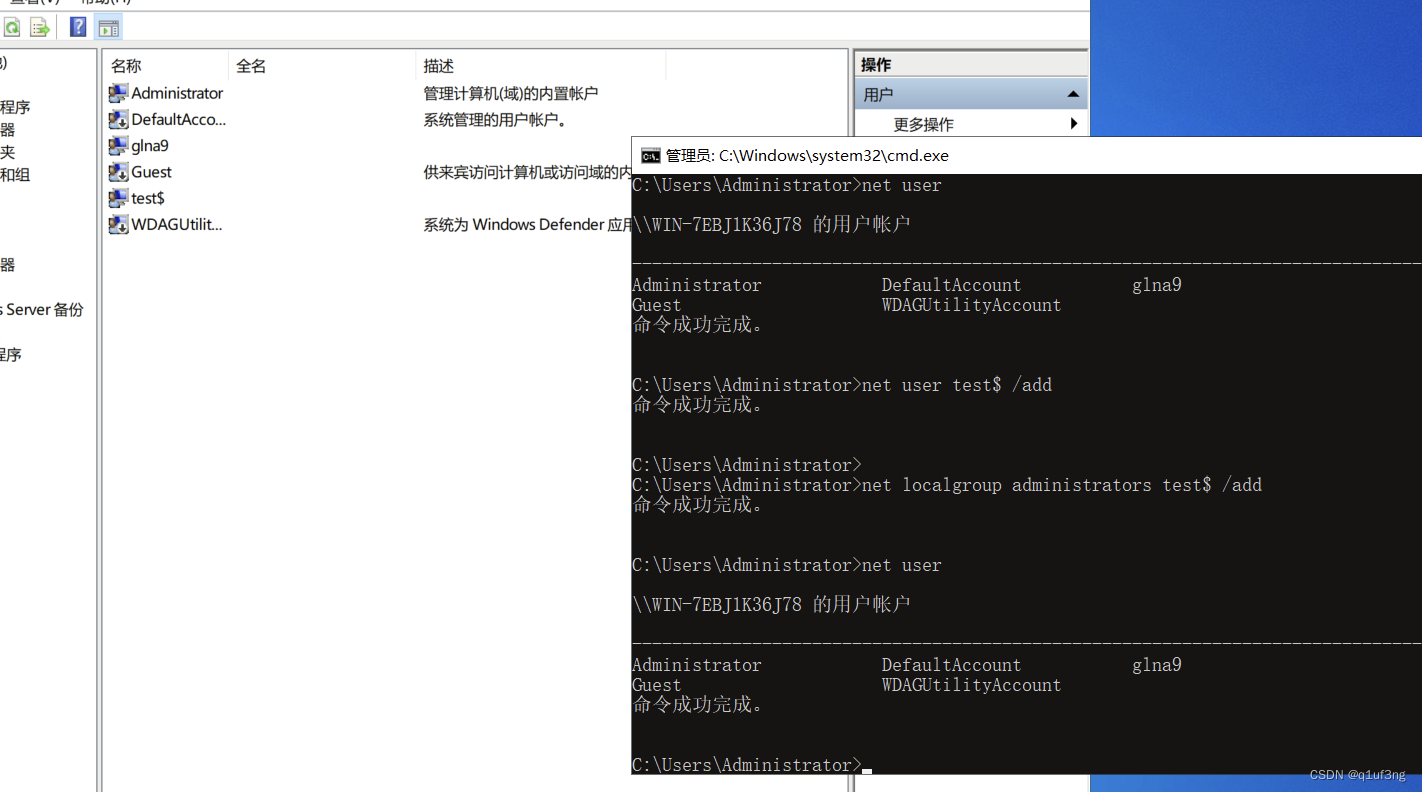Click the test$ account's user icon

tap(118, 198)
